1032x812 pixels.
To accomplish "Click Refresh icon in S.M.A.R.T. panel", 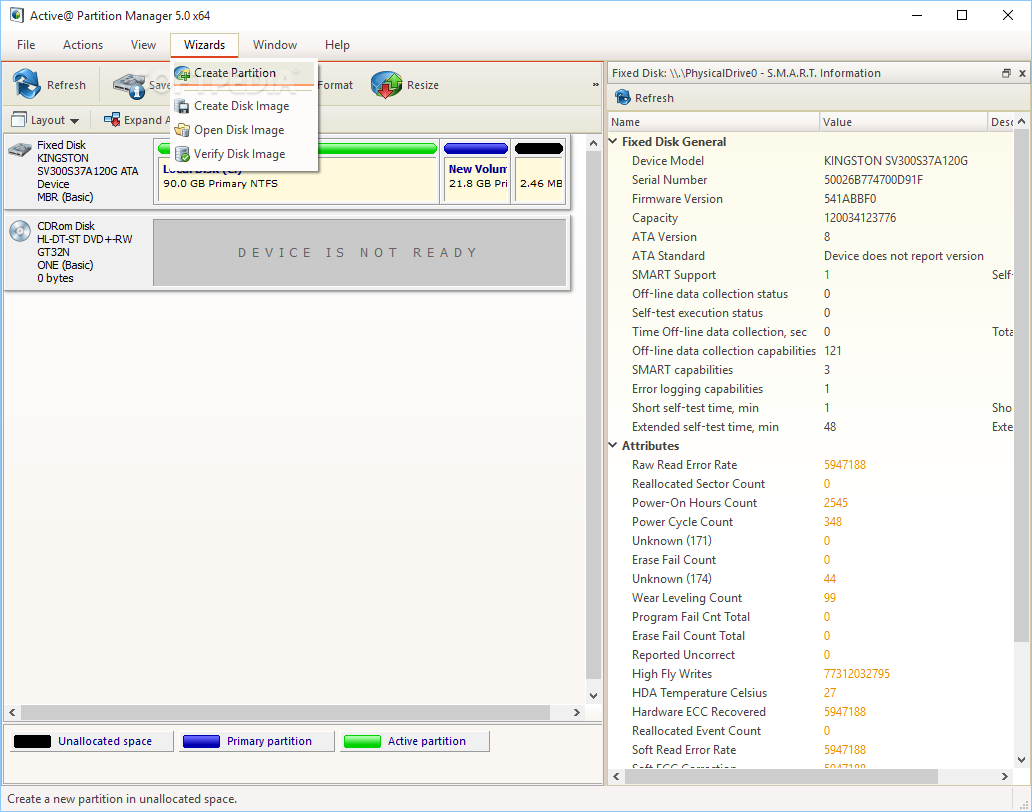I will pos(623,97).
